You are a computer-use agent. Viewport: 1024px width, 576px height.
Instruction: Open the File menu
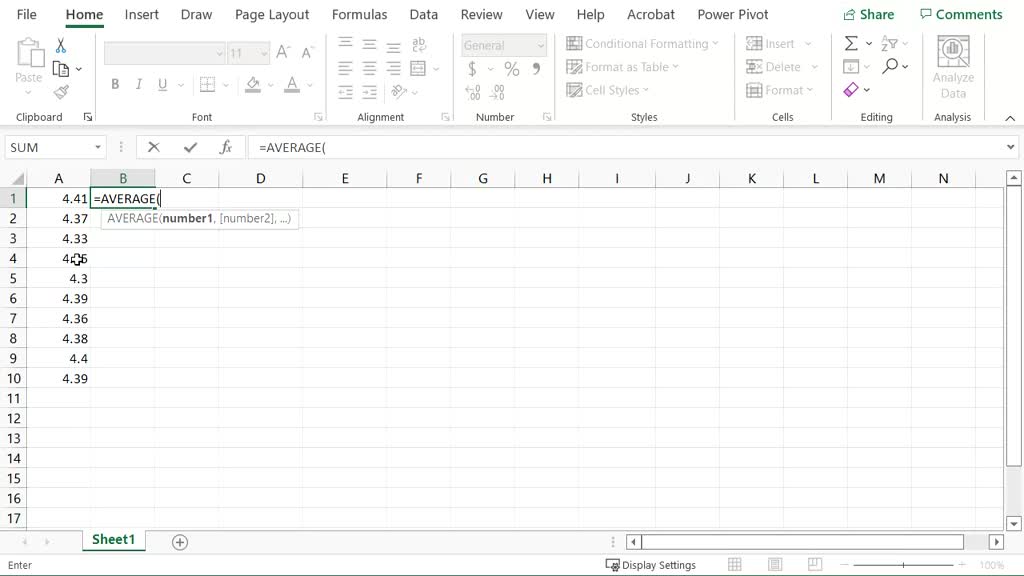[26, 14]
